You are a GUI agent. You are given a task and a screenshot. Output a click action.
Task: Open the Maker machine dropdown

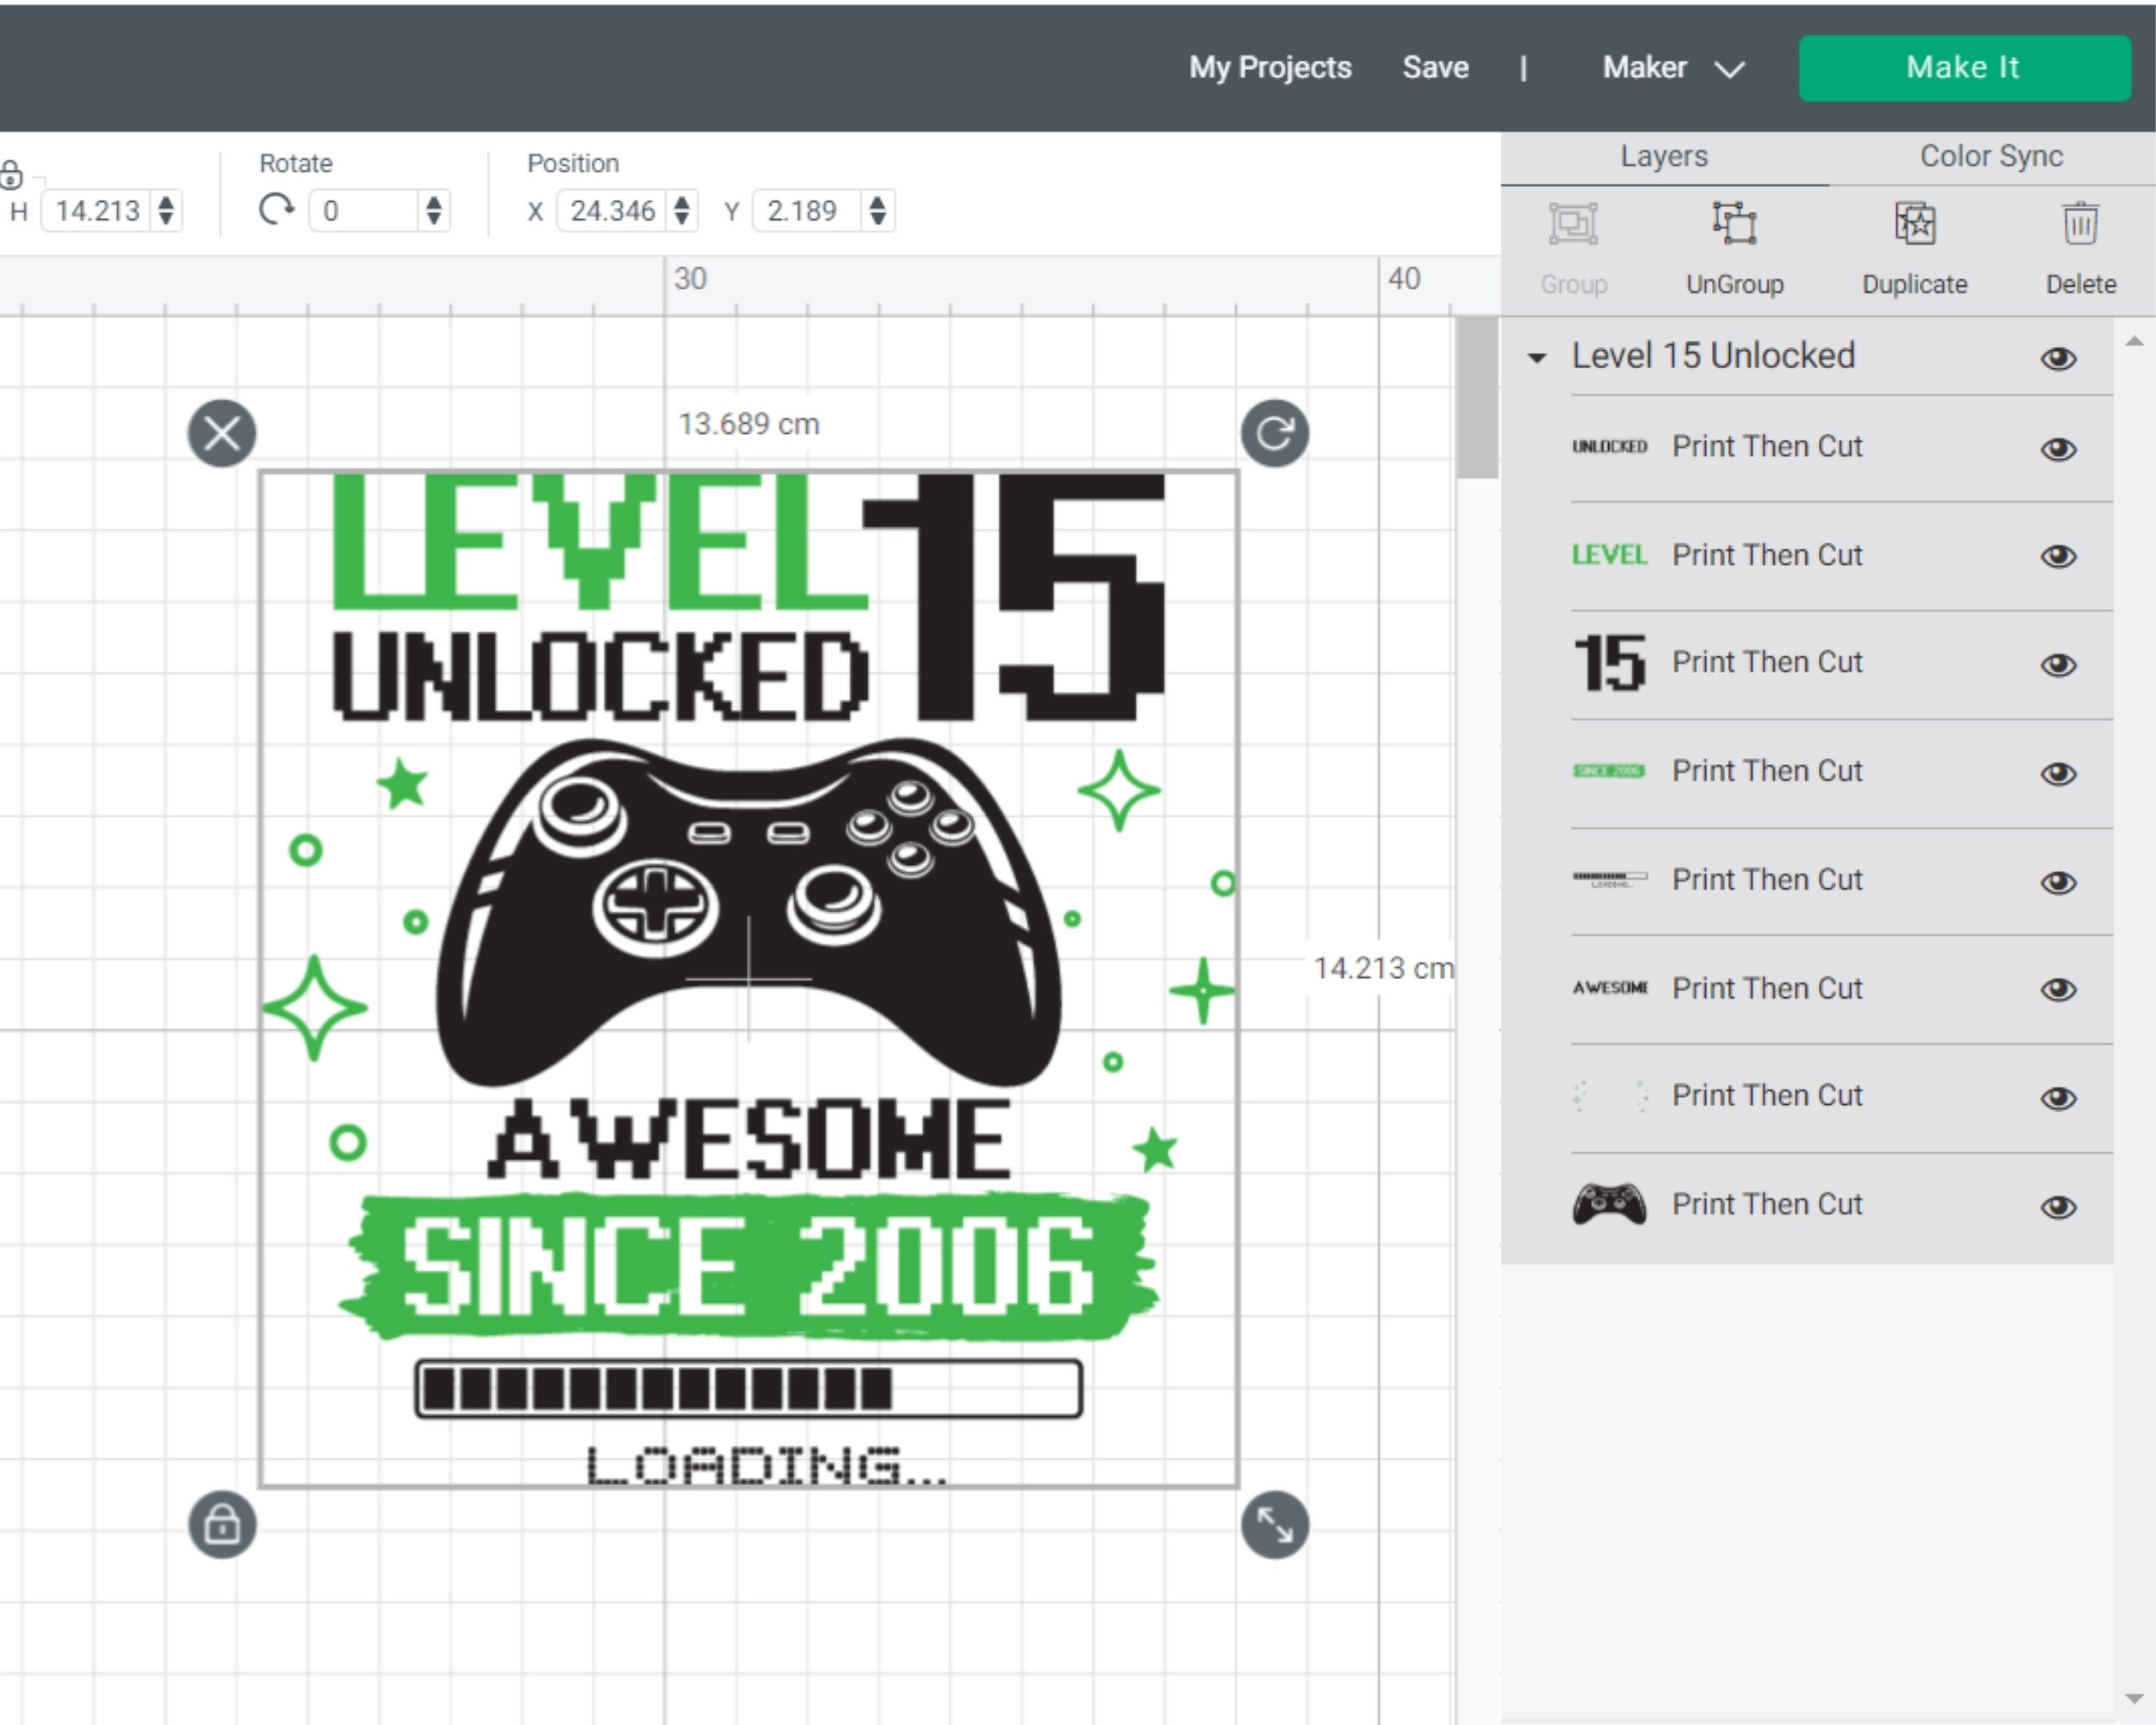click(1672, 67)
